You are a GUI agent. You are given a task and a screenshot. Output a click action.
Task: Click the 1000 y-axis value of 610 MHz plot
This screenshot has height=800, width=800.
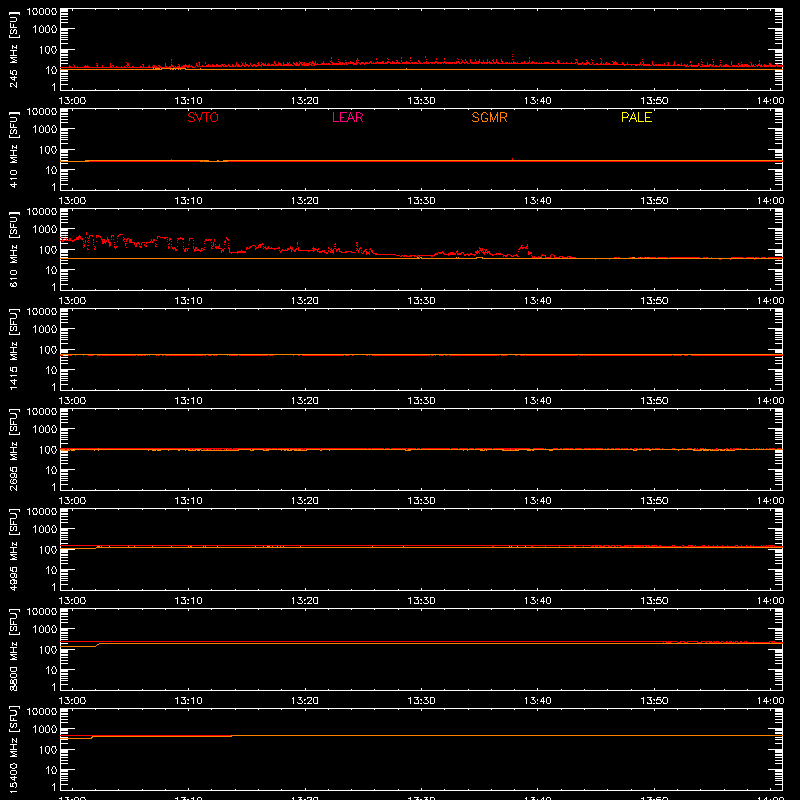coord(45,230)
